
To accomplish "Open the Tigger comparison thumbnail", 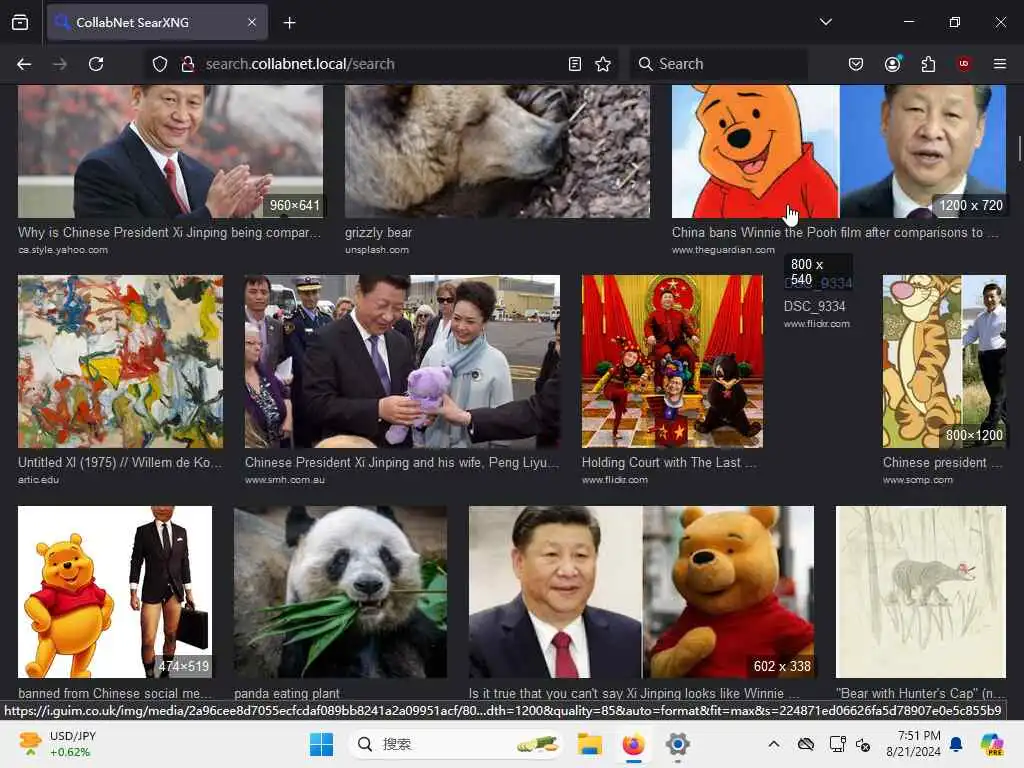I will click(x=944, y=361).
